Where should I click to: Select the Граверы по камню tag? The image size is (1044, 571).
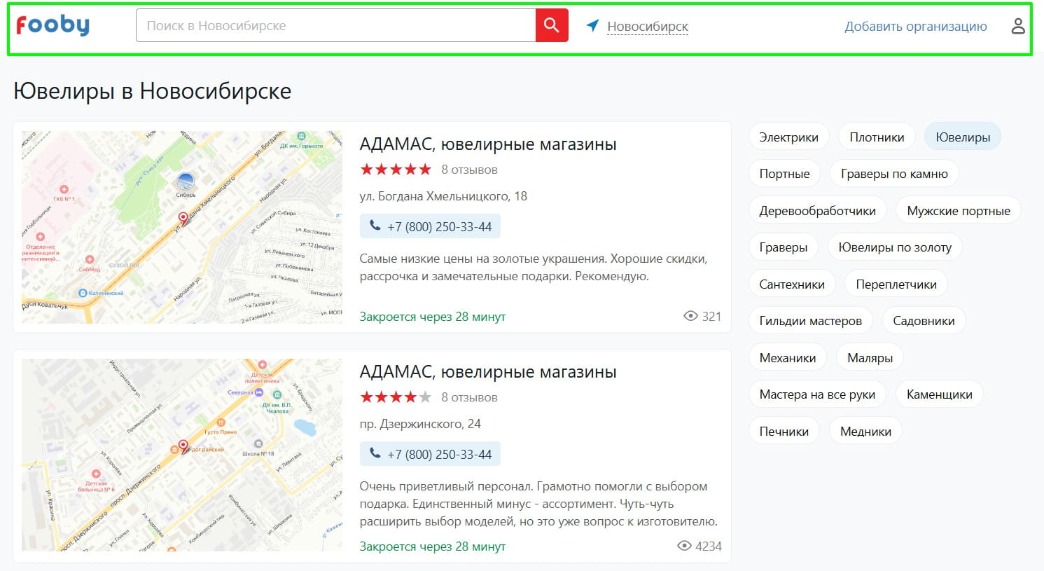coord(894,174)
